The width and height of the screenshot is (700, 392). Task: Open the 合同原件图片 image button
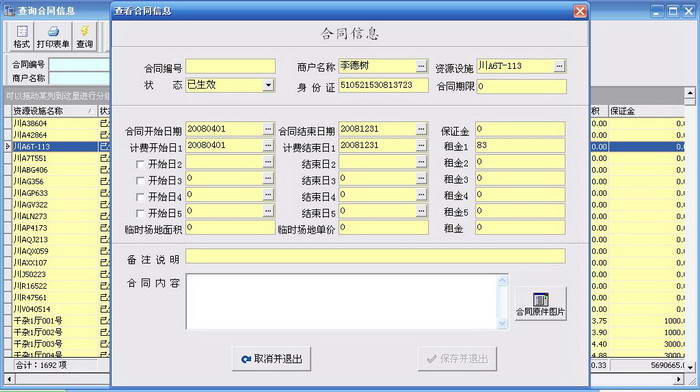coord(540,304)
